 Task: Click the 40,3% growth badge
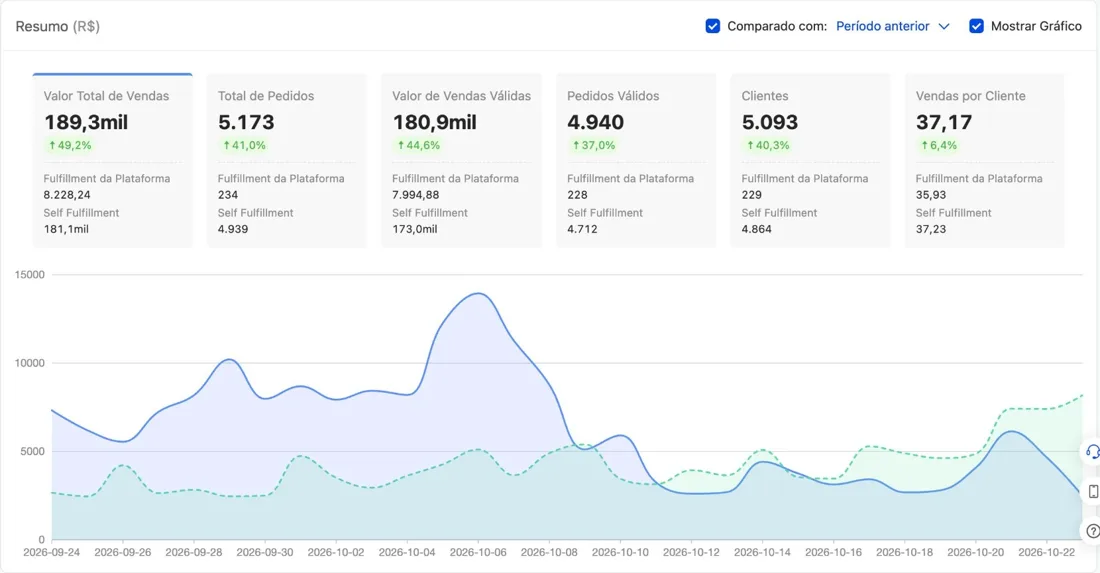click(767, 145)
